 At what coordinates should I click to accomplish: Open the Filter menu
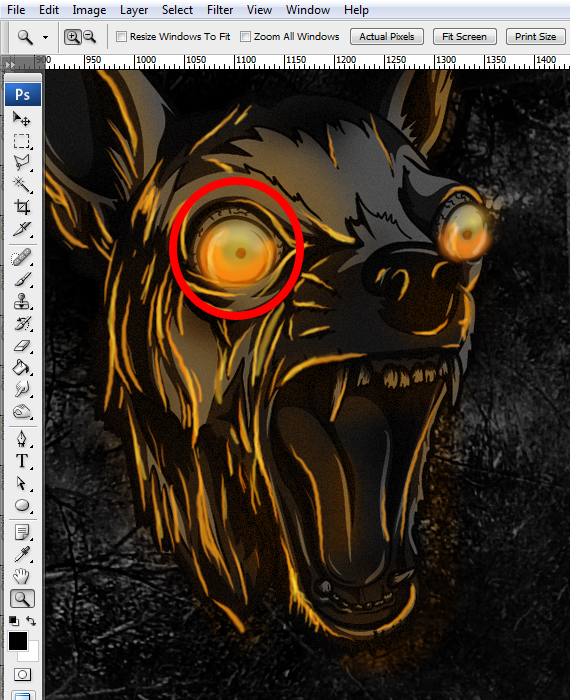pos(220,10)
